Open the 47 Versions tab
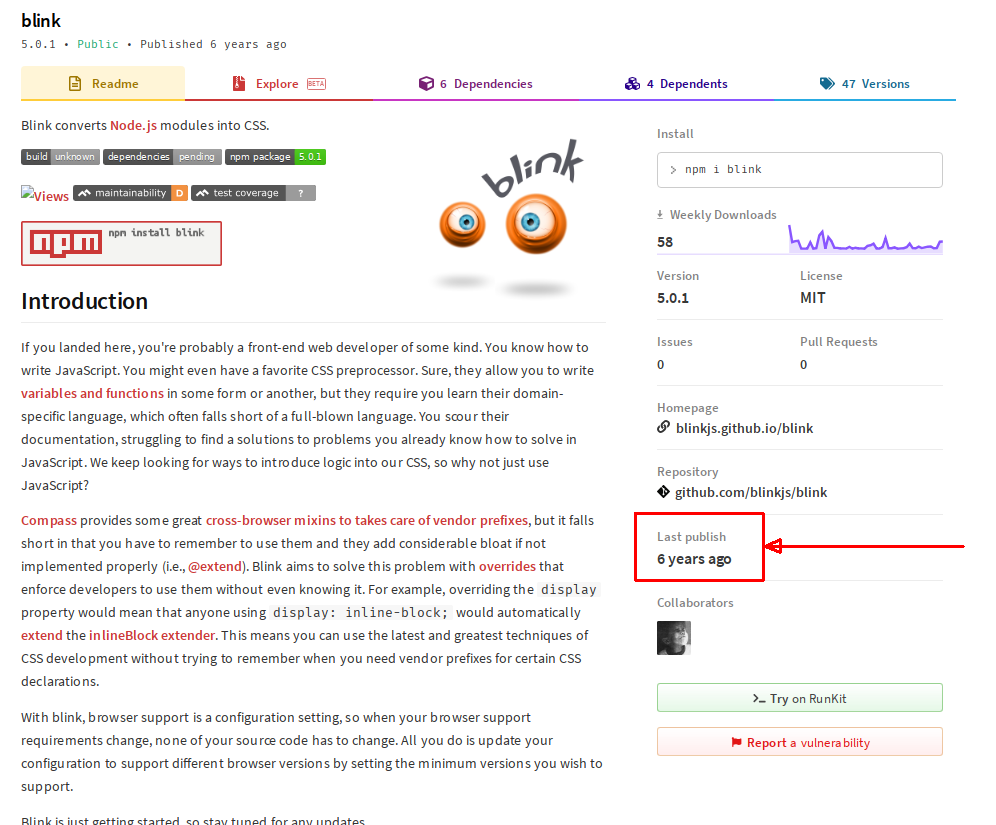This screenshot has width=996, height=825. 865,83
